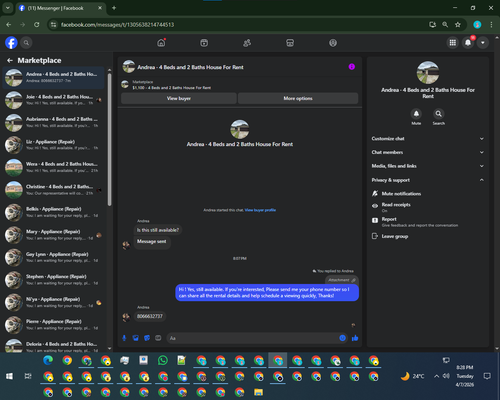This screenshot has width=500, height=400.
Task: Open the Friends icon in top navigation
Action: point(247,43)
